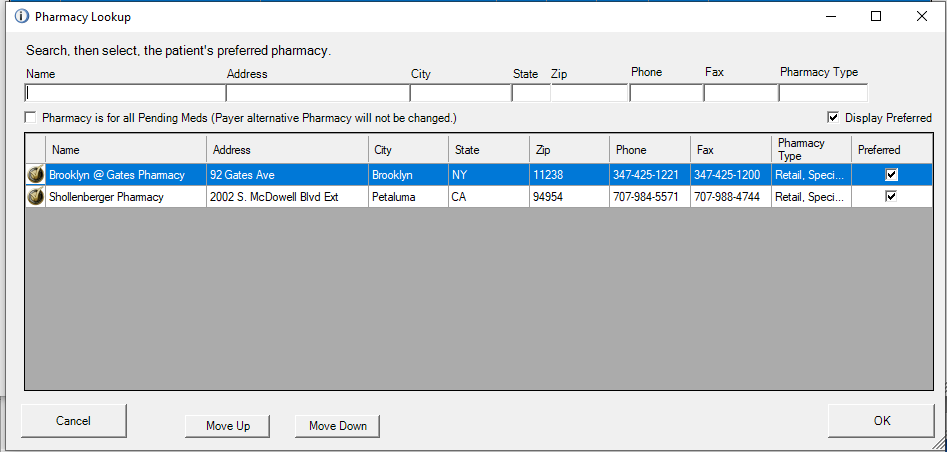Sort by the City column header
This screenshot has width=947, height=452.
click(408, 150)
